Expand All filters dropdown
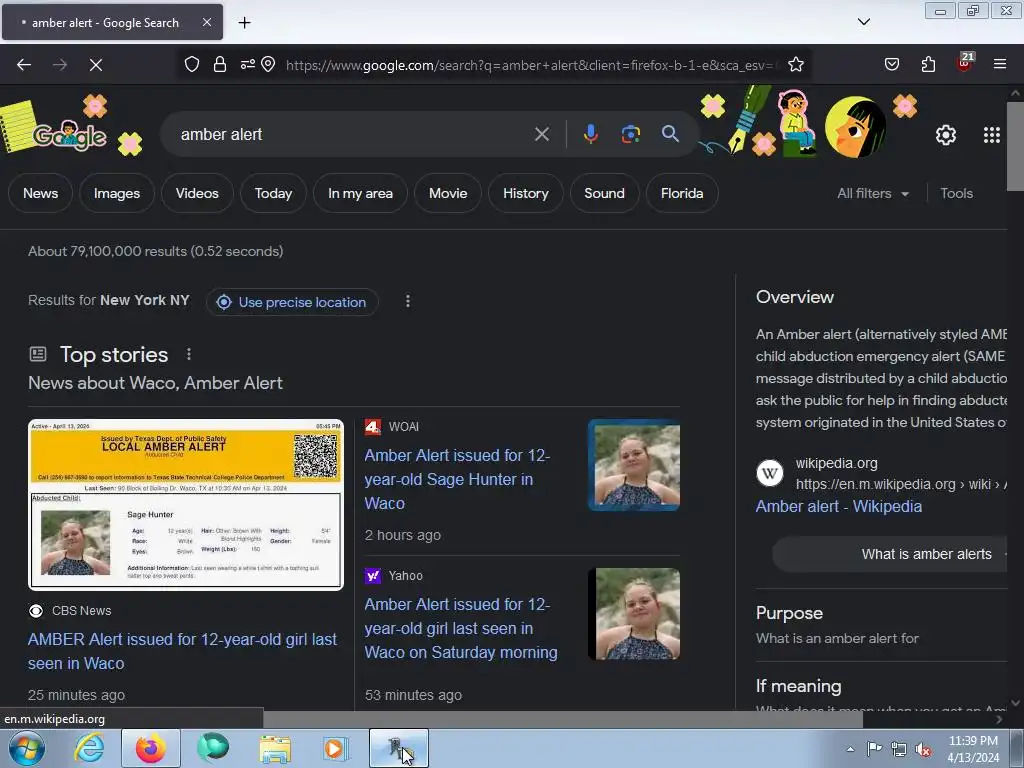The width and height of the screenshot is (1024, 768). pyautogui.click(x=873, y=193)
